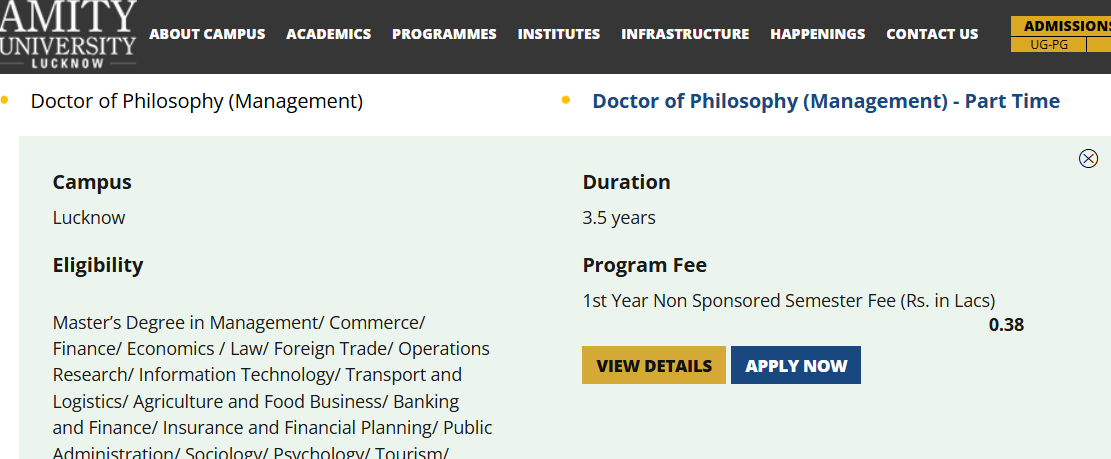This screenshot has height=459, width=1111.
Task: Click the Lucknow campus value
Action: point(89,217)
